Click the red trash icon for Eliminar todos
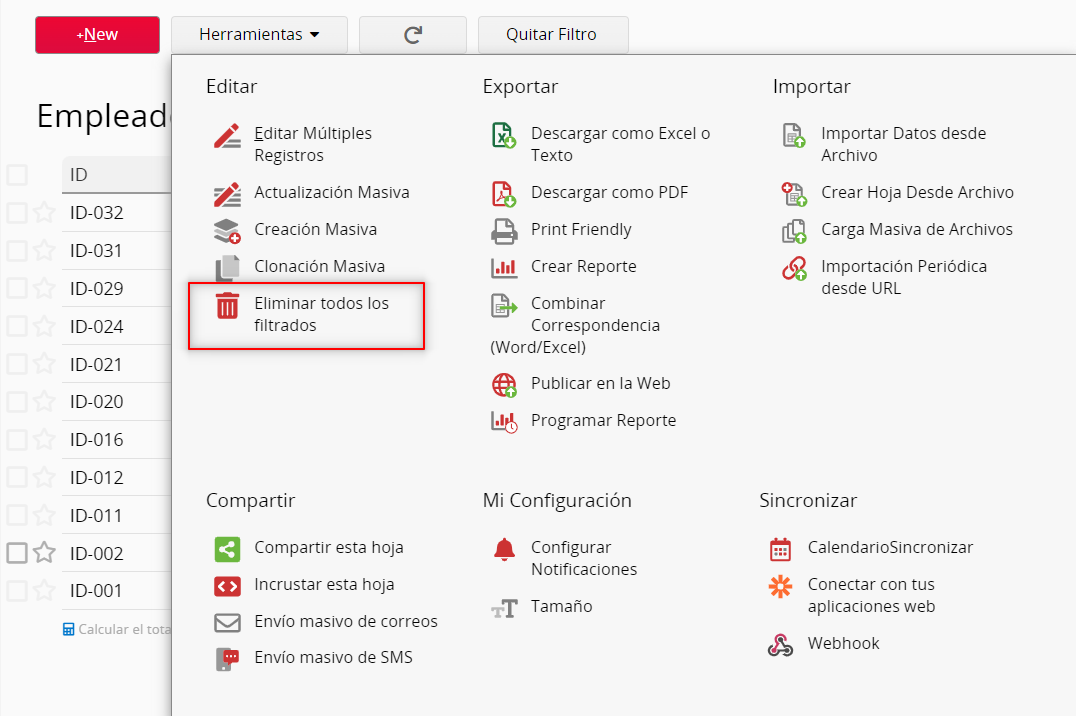This screenshot has width=1076, height=716. (x=227, y=305)
